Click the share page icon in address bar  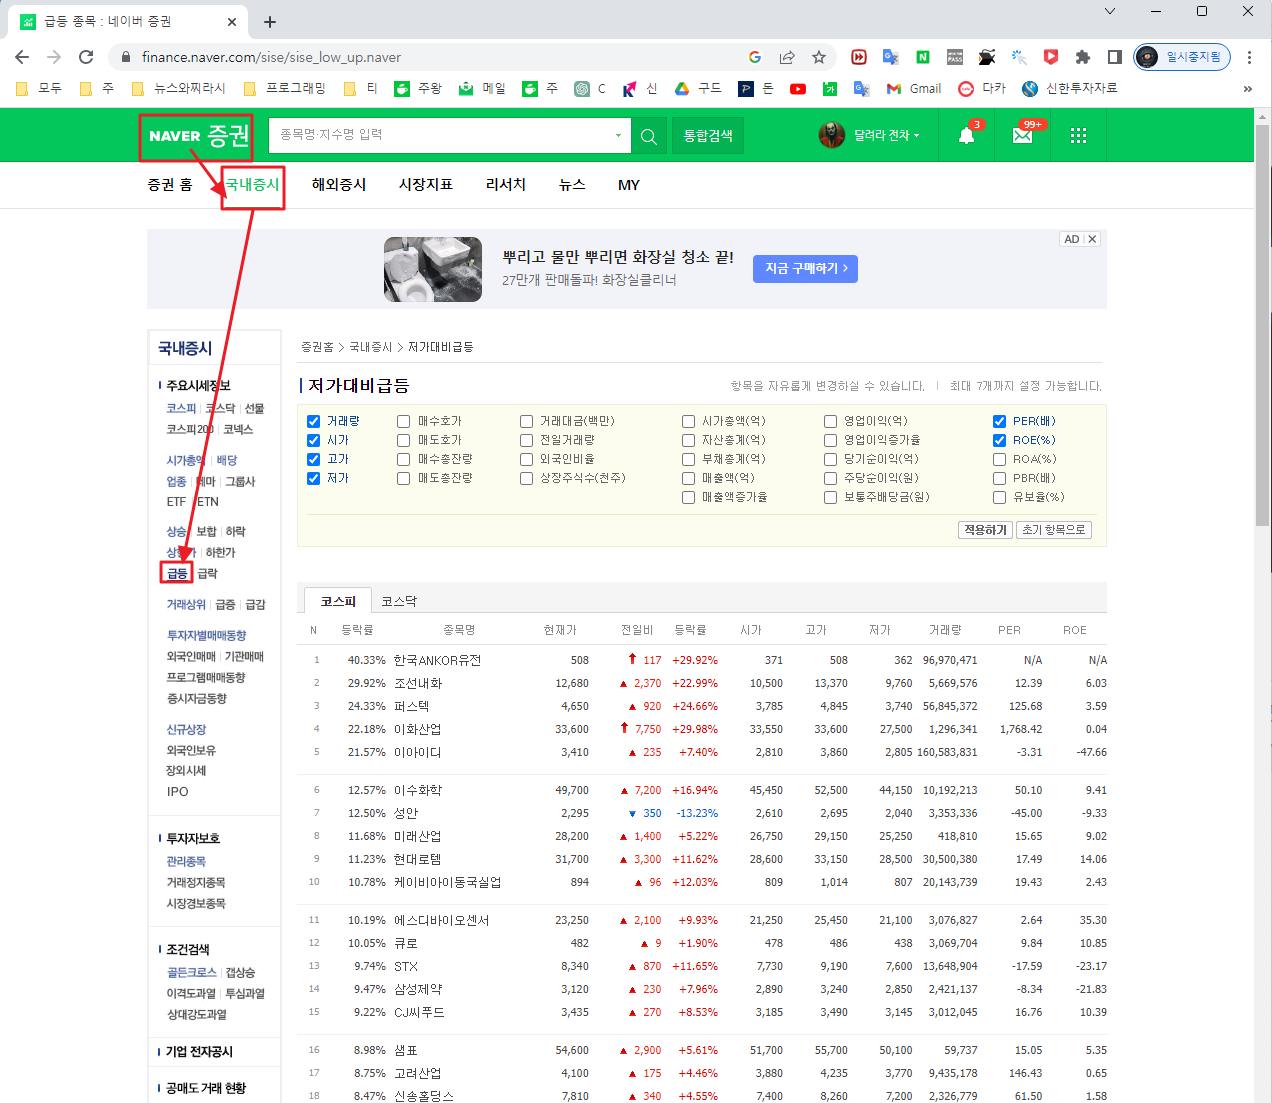(x=787, y=57)
